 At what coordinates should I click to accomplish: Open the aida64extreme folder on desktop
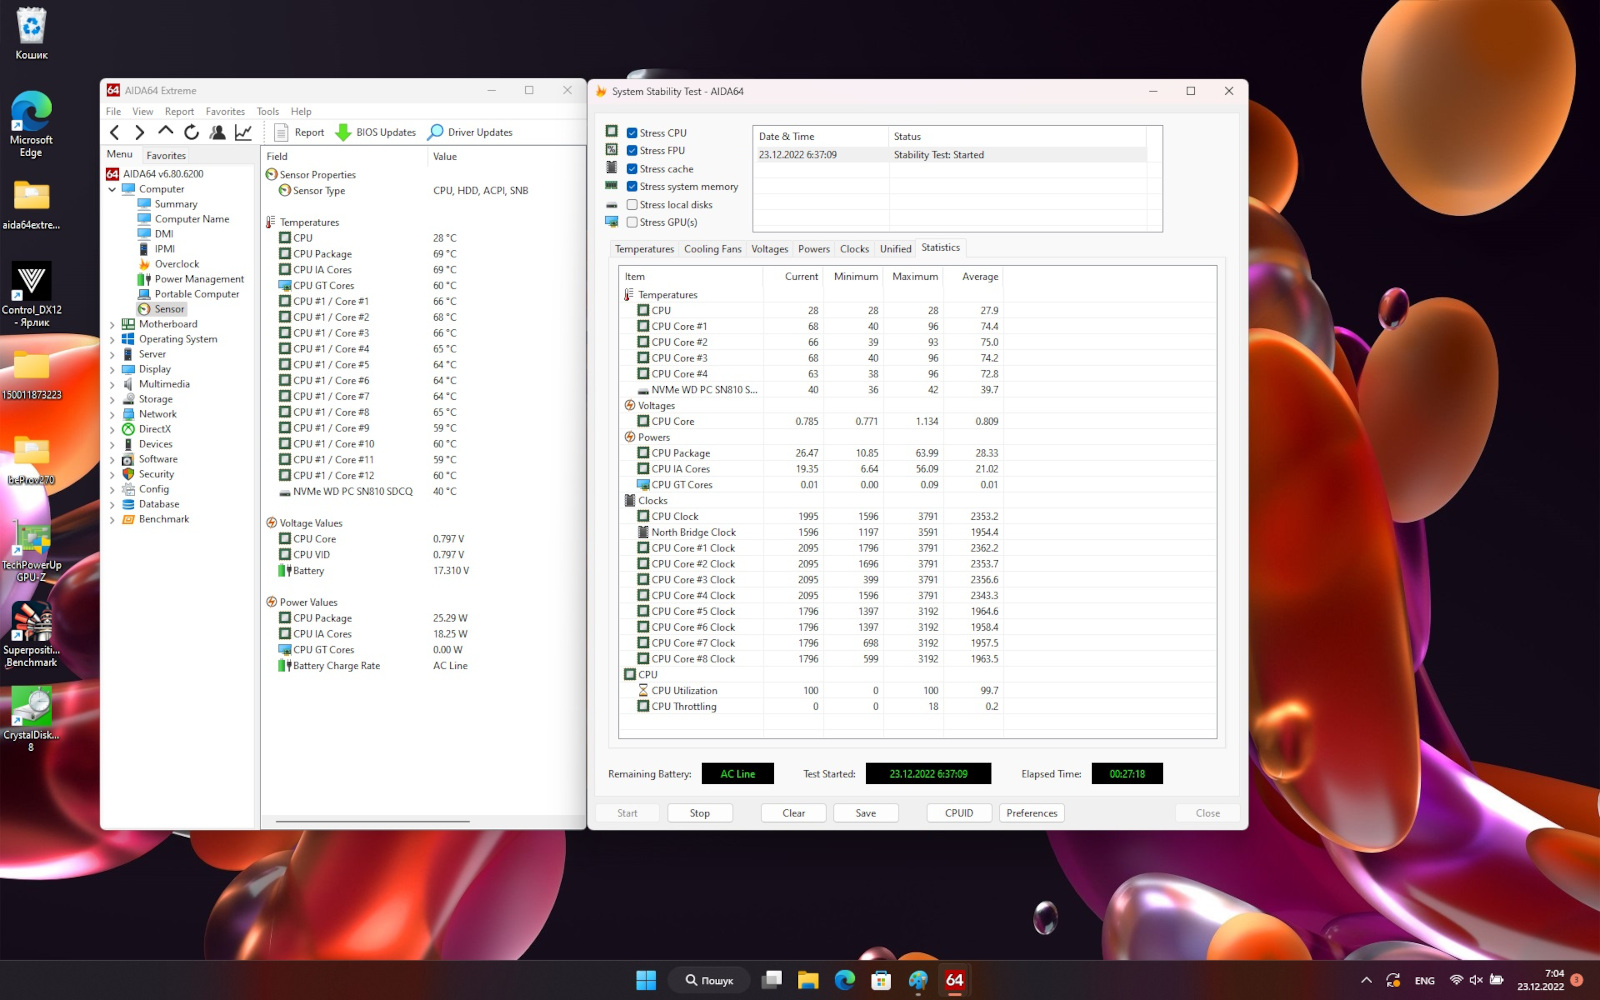(31, 205)
